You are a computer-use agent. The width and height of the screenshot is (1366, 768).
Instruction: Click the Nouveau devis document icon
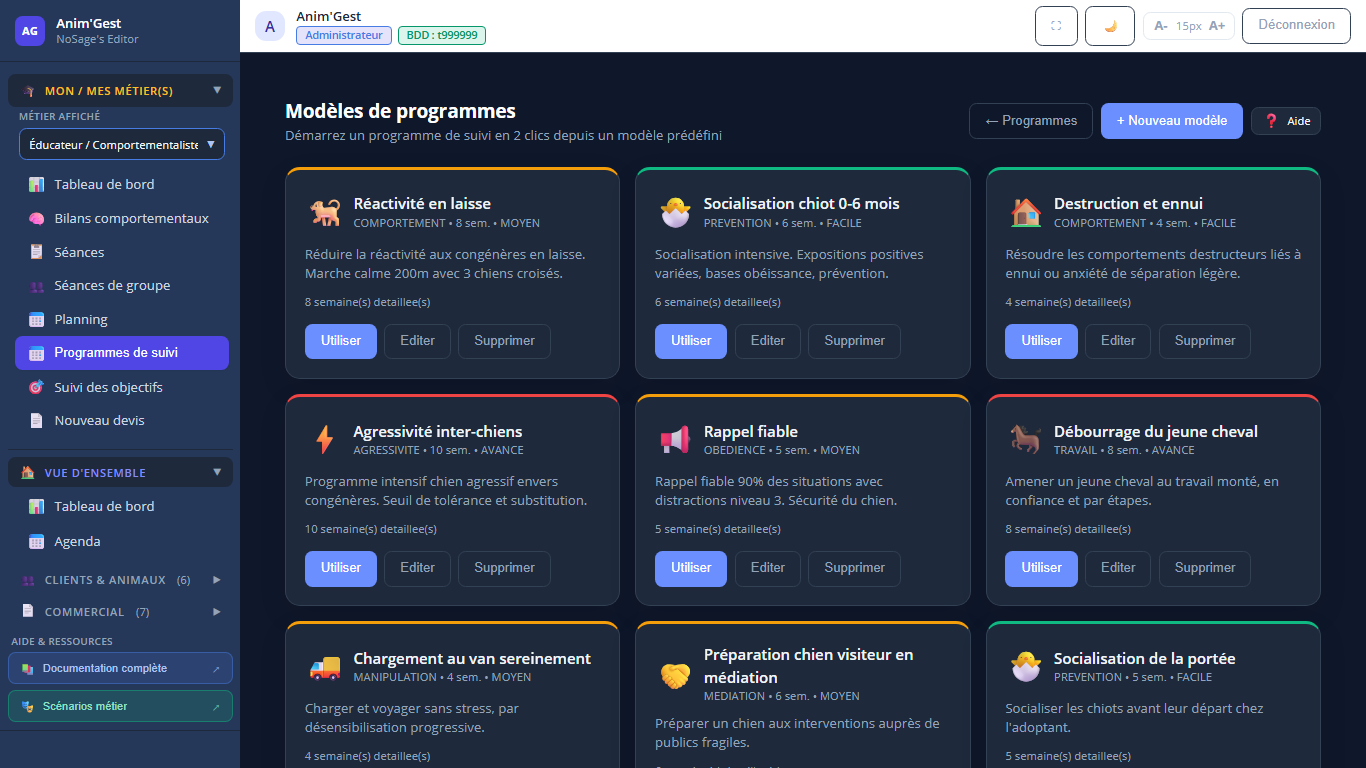pyautogui.click(x=36, y=420)
